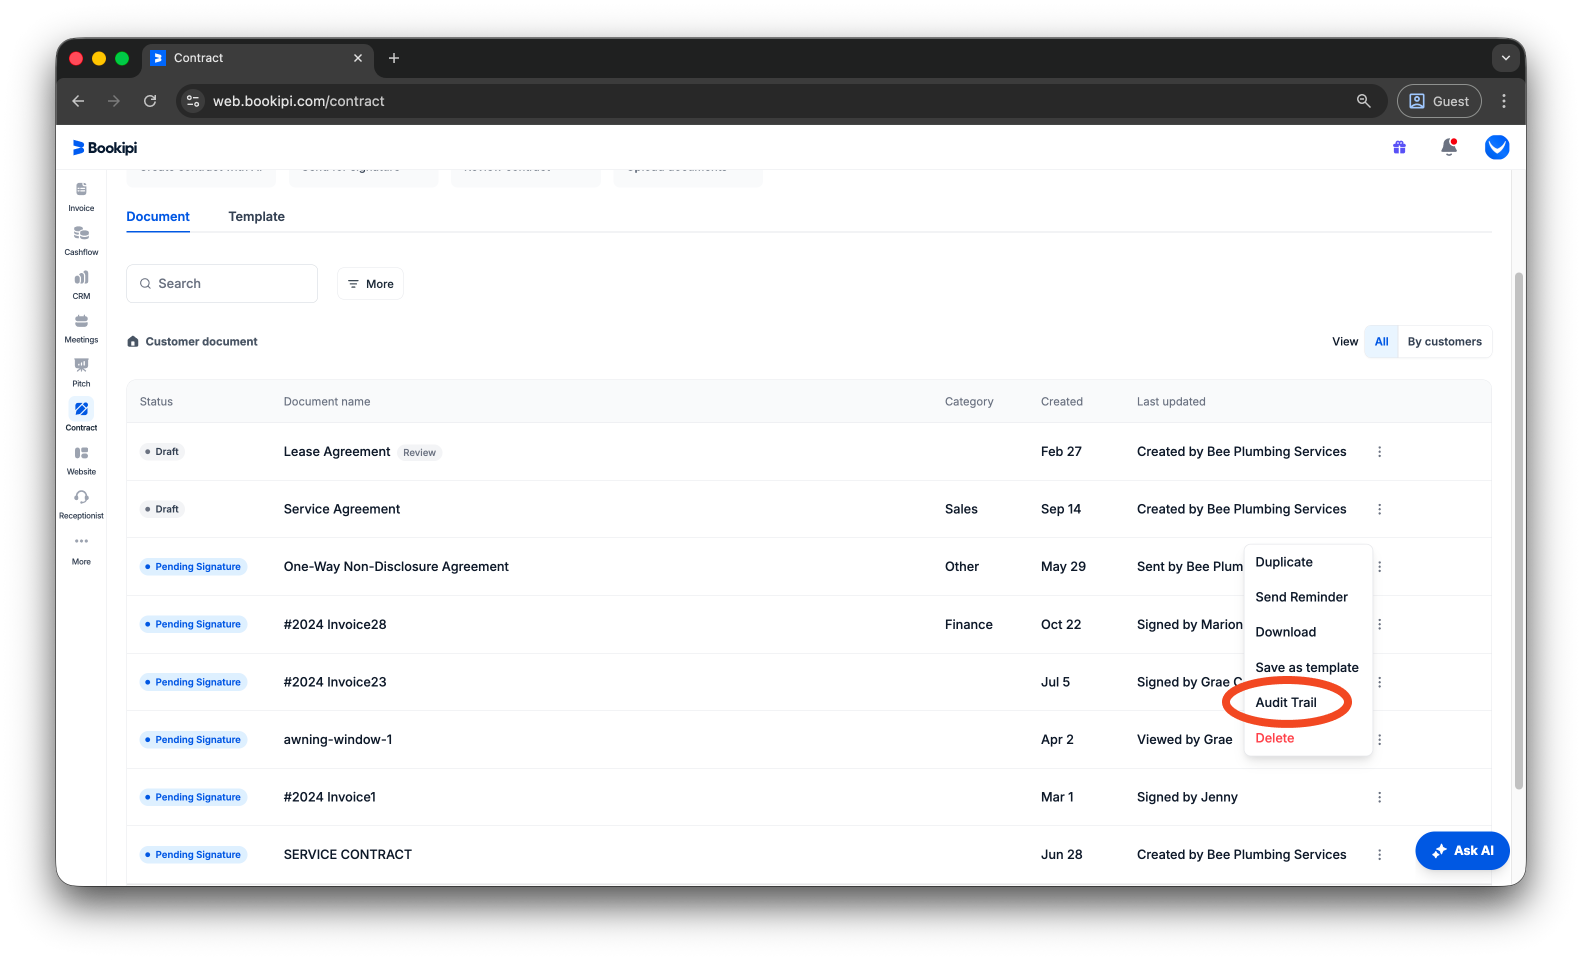Viewport: 1582px width, 960px height.
Task: Open row options for #2024 Invoice23
Action: 1379,682
